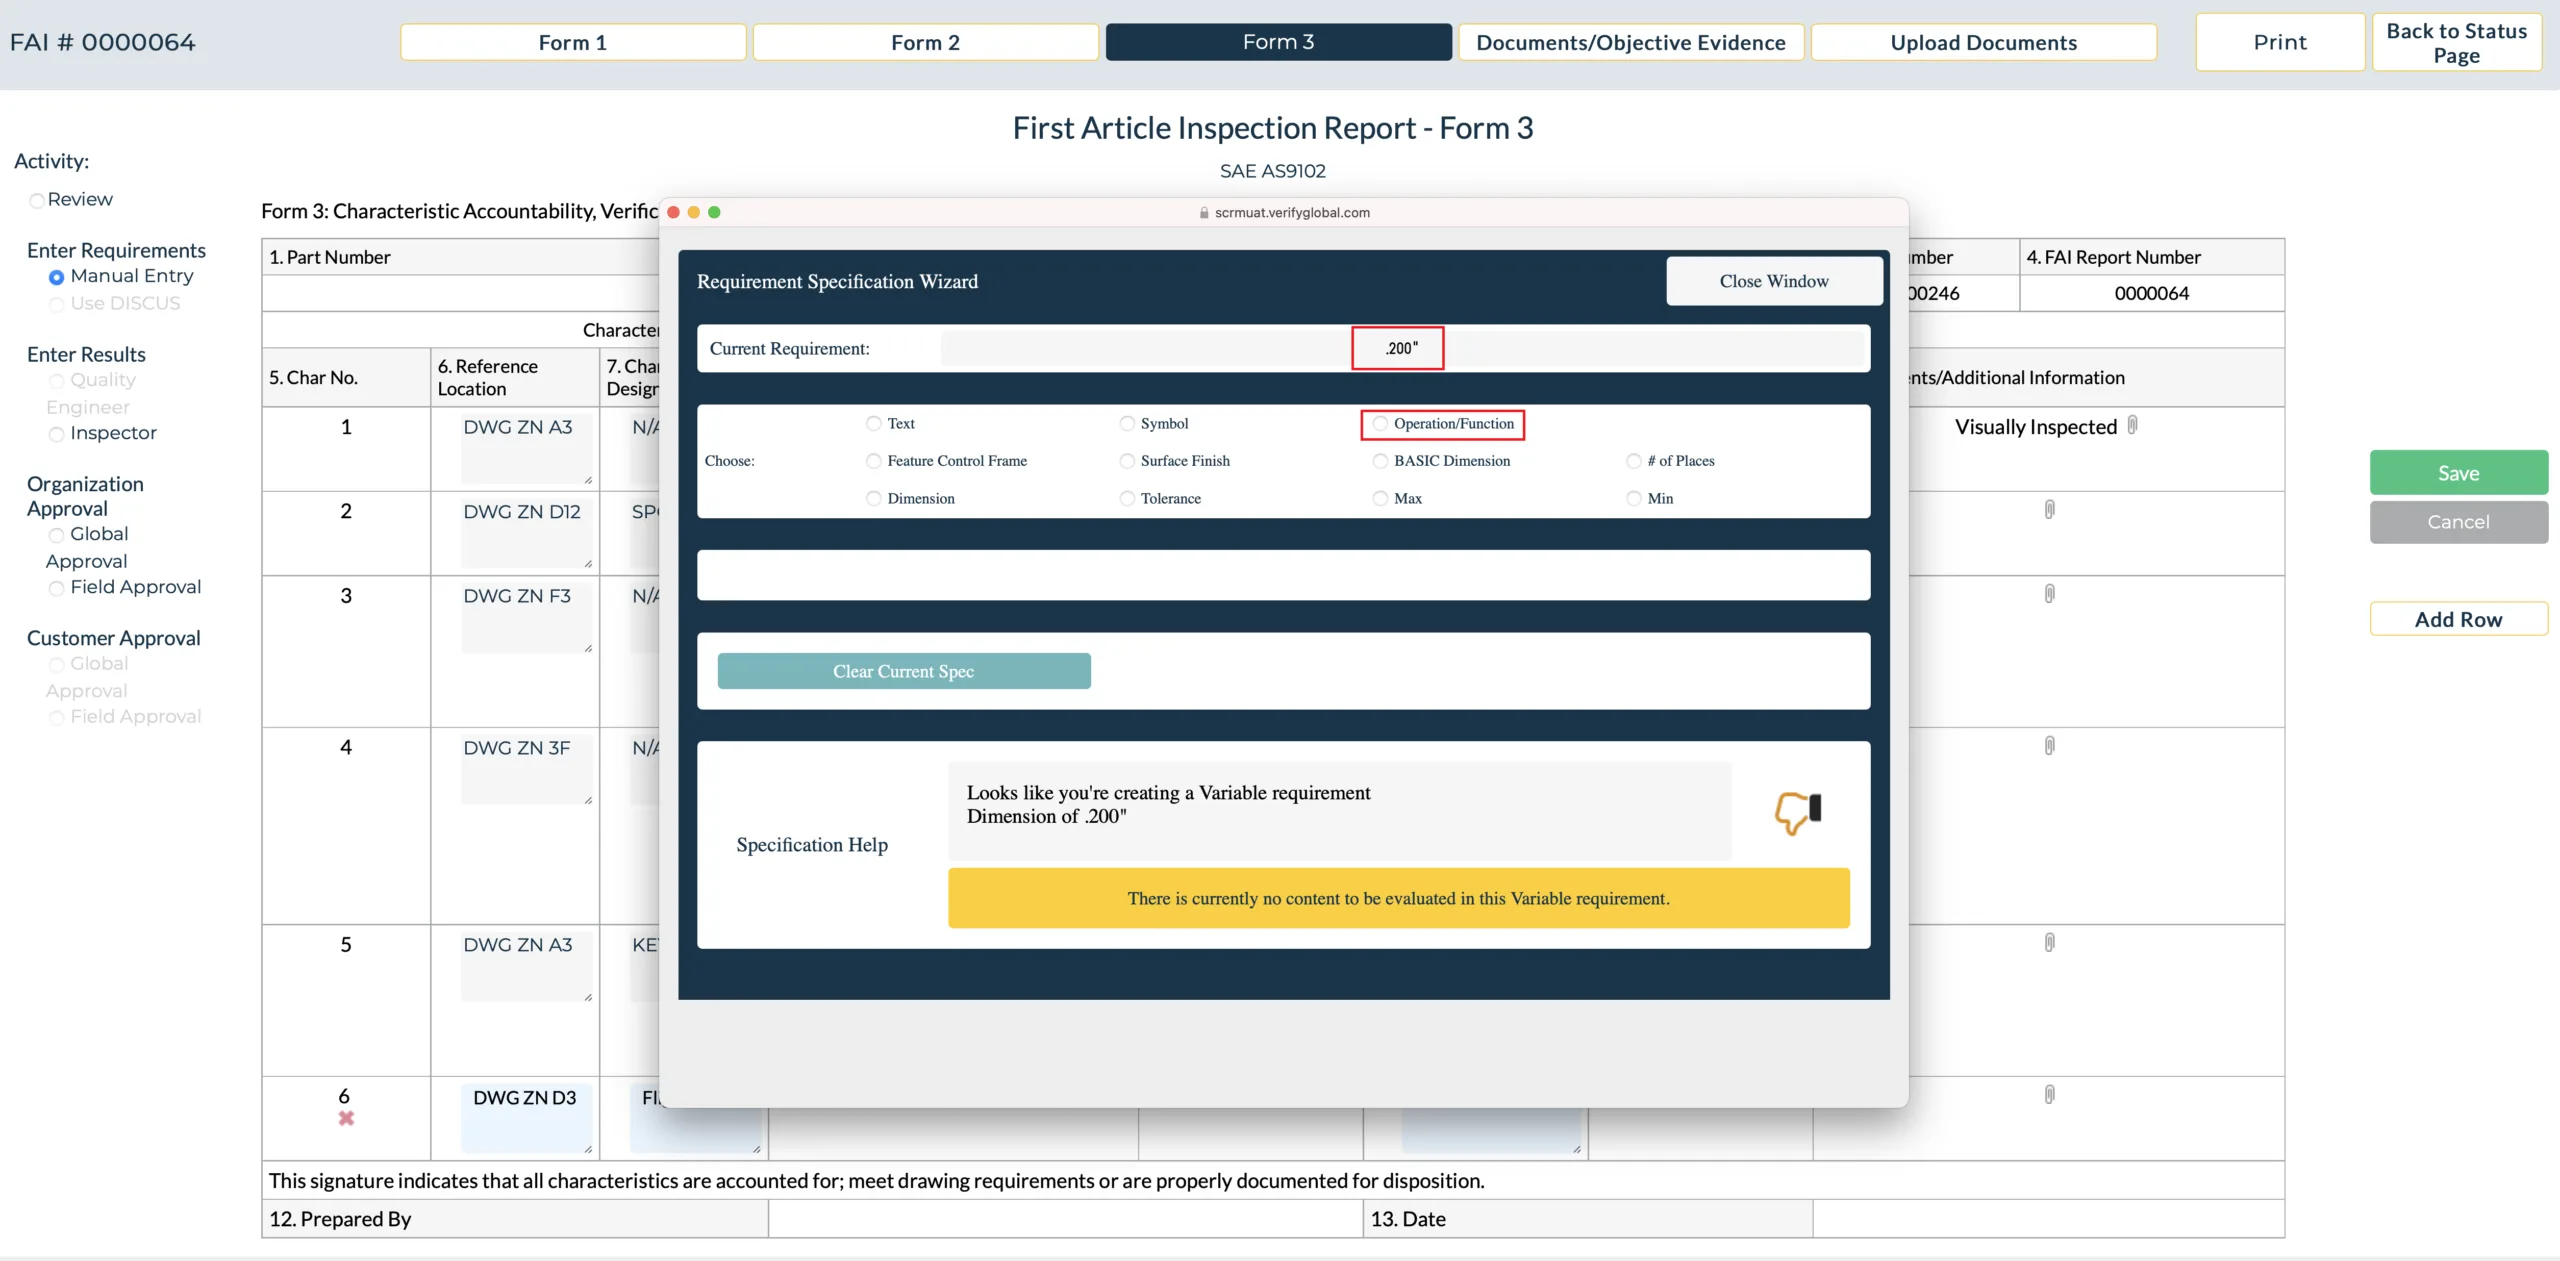Click the DWG ZN A3 reference field in row 5
This screenshot has width=2560, height=1261.
[527, 965]
